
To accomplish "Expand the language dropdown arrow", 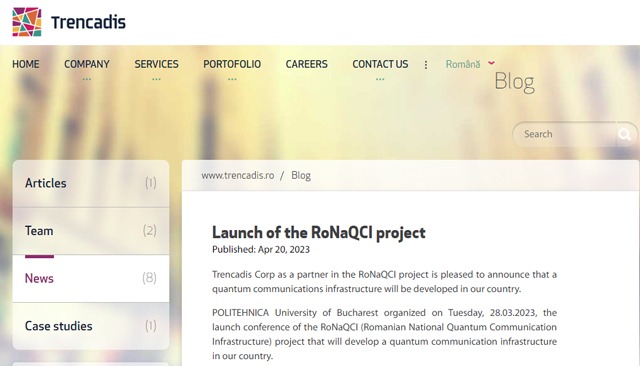I will [491, 63].
